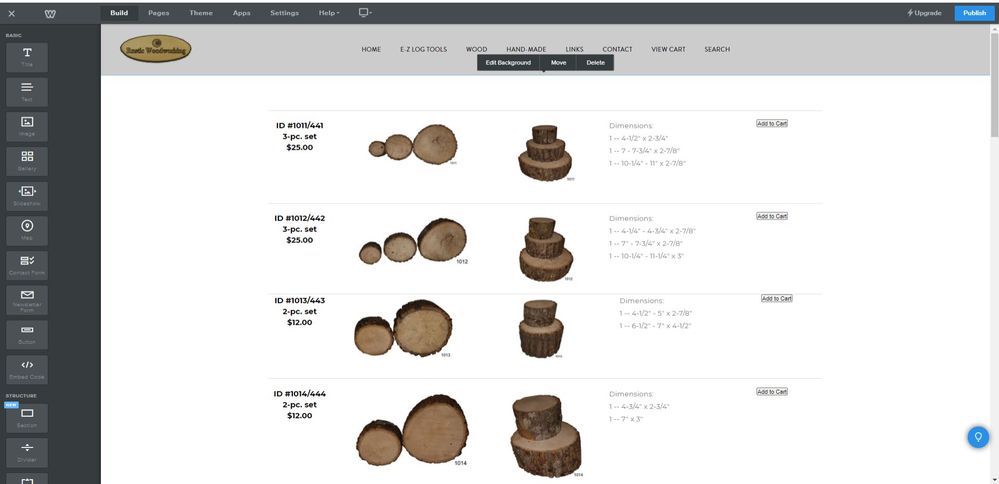Click the Rustic Woodworking logo image
999x484 pixels.
155,48
